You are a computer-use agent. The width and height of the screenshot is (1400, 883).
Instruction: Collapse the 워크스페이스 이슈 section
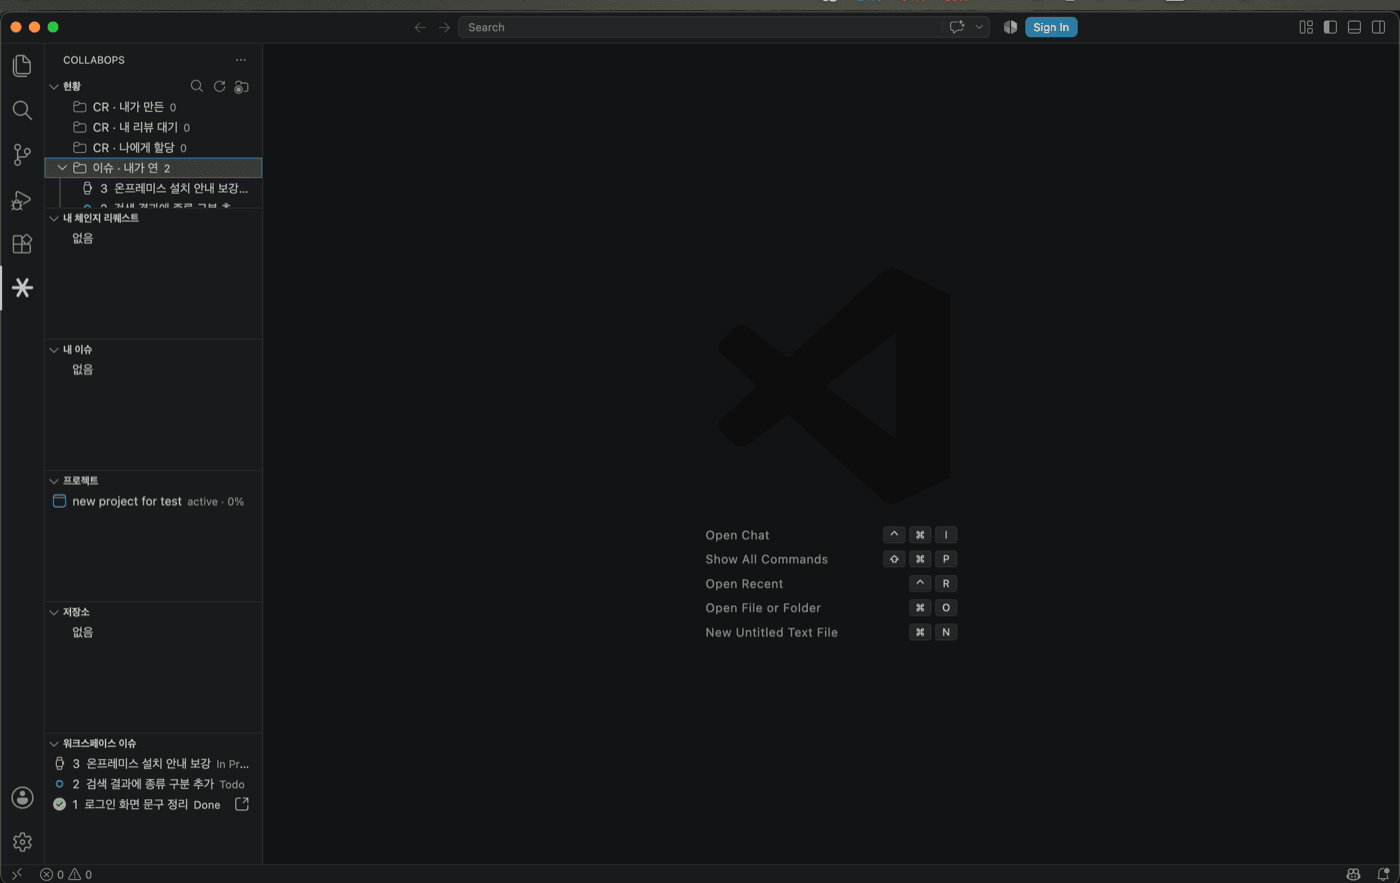[54, 743]
